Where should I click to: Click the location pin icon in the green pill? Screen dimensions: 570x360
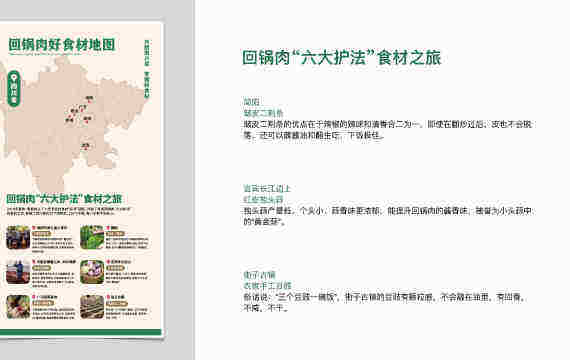14,77
